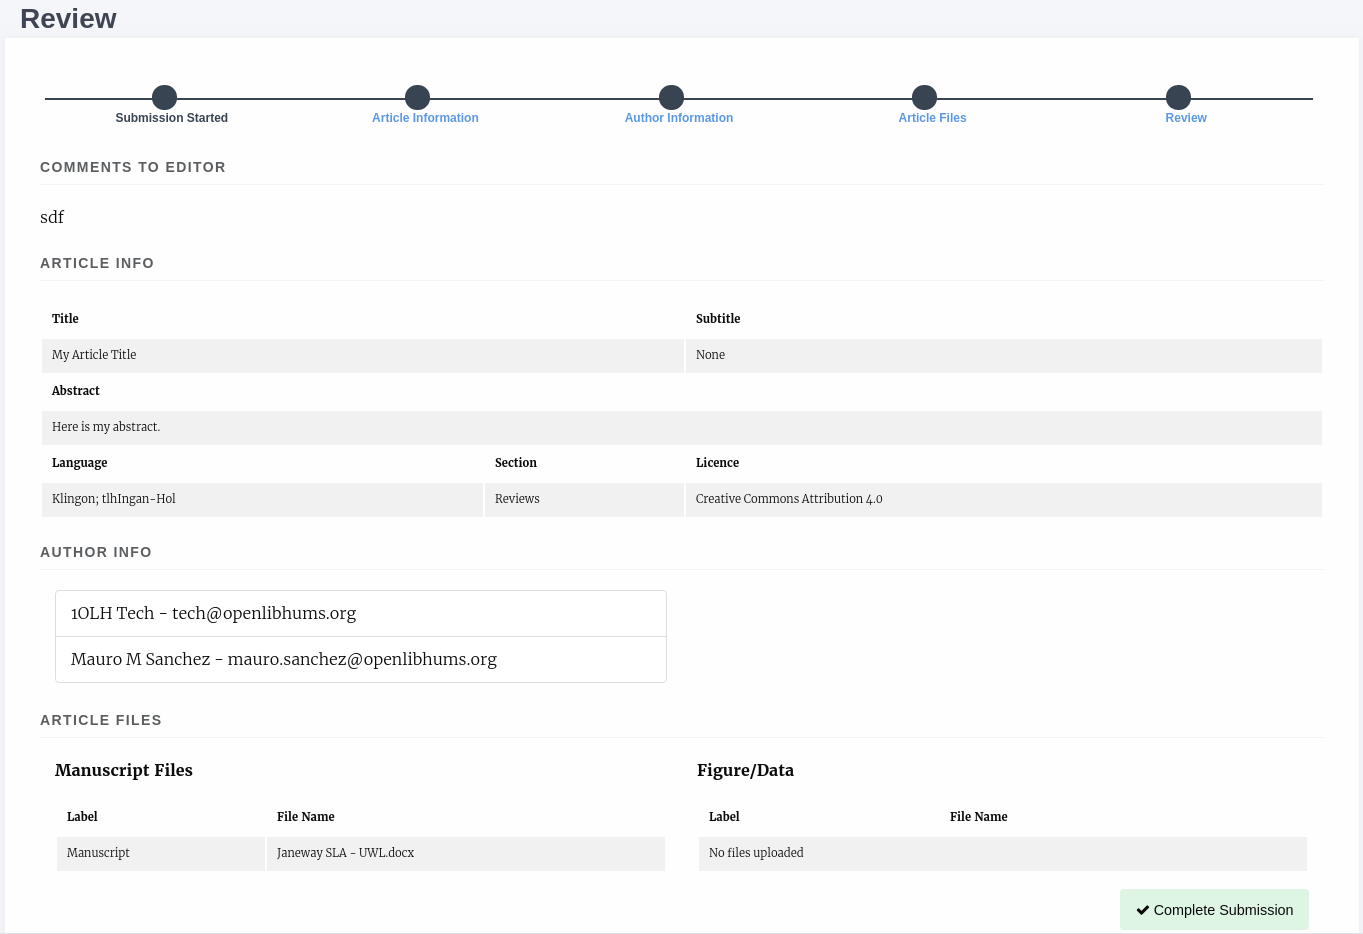This screenshot has height=934, width=1363.
Task: Select the Mauro M Sanchez author entry
Action: pyautogui.click(x=361, y=660)
